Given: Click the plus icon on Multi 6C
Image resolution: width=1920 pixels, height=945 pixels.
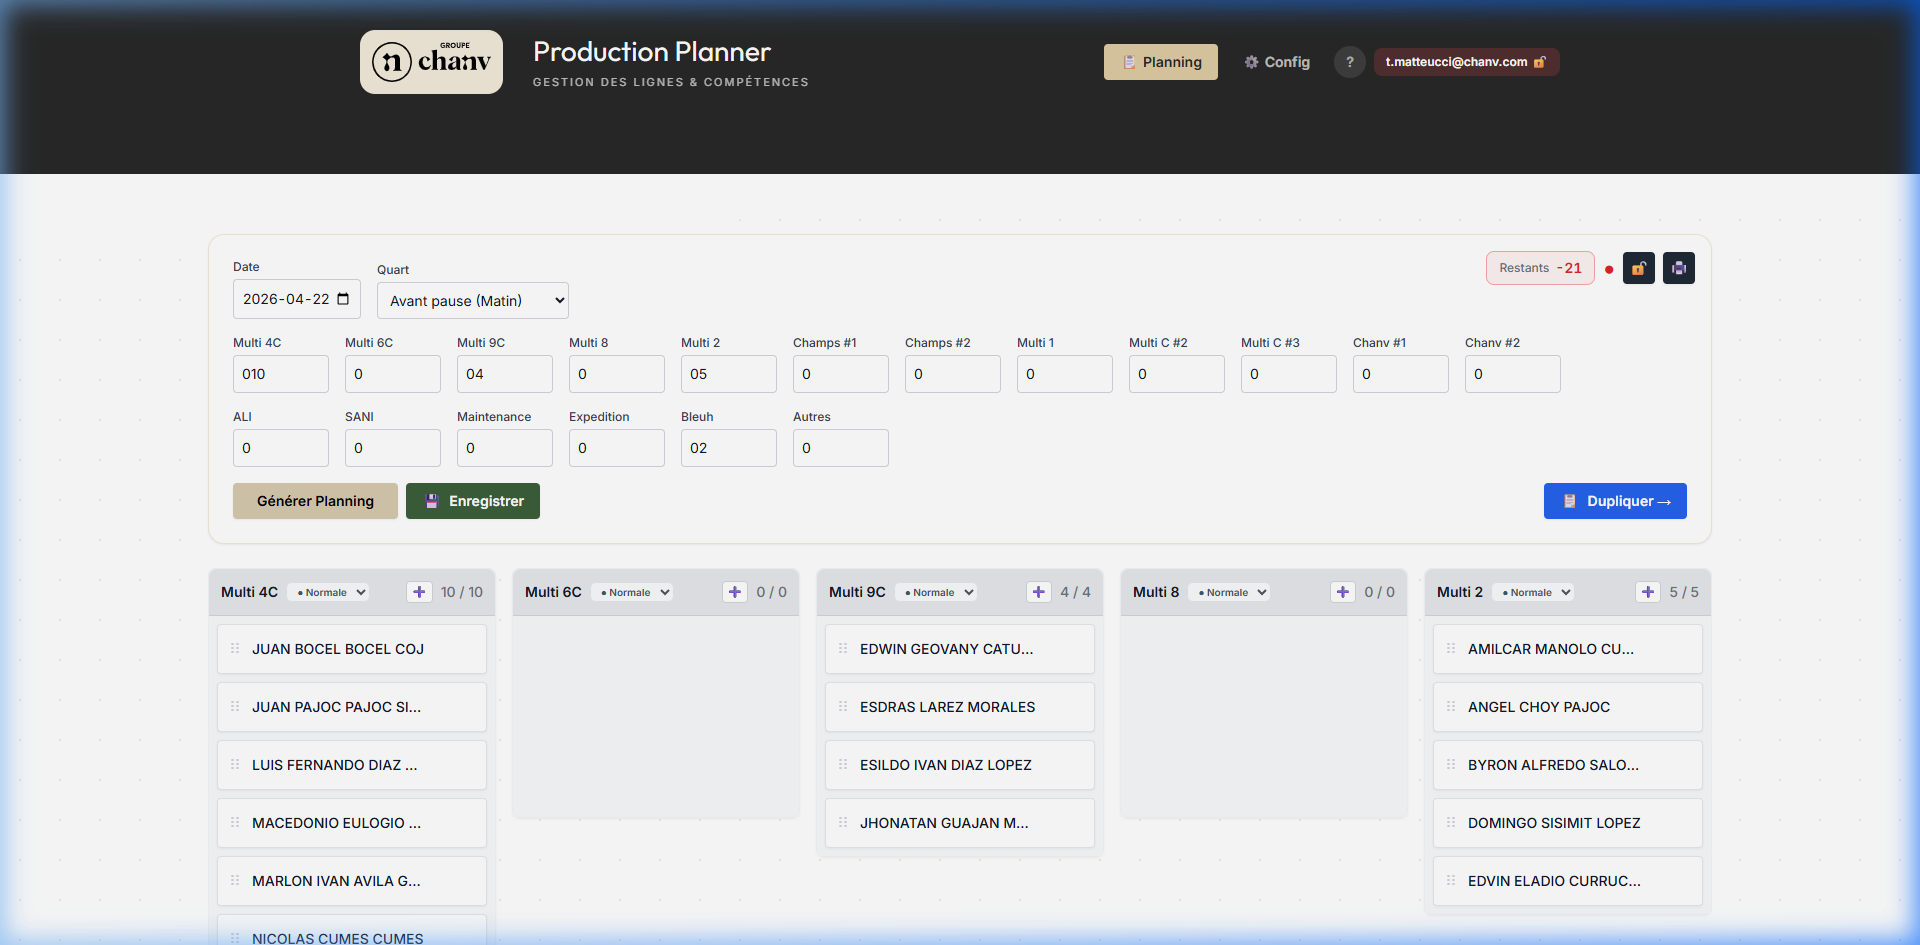Looking at the screenshot, I should click(735, 592).
